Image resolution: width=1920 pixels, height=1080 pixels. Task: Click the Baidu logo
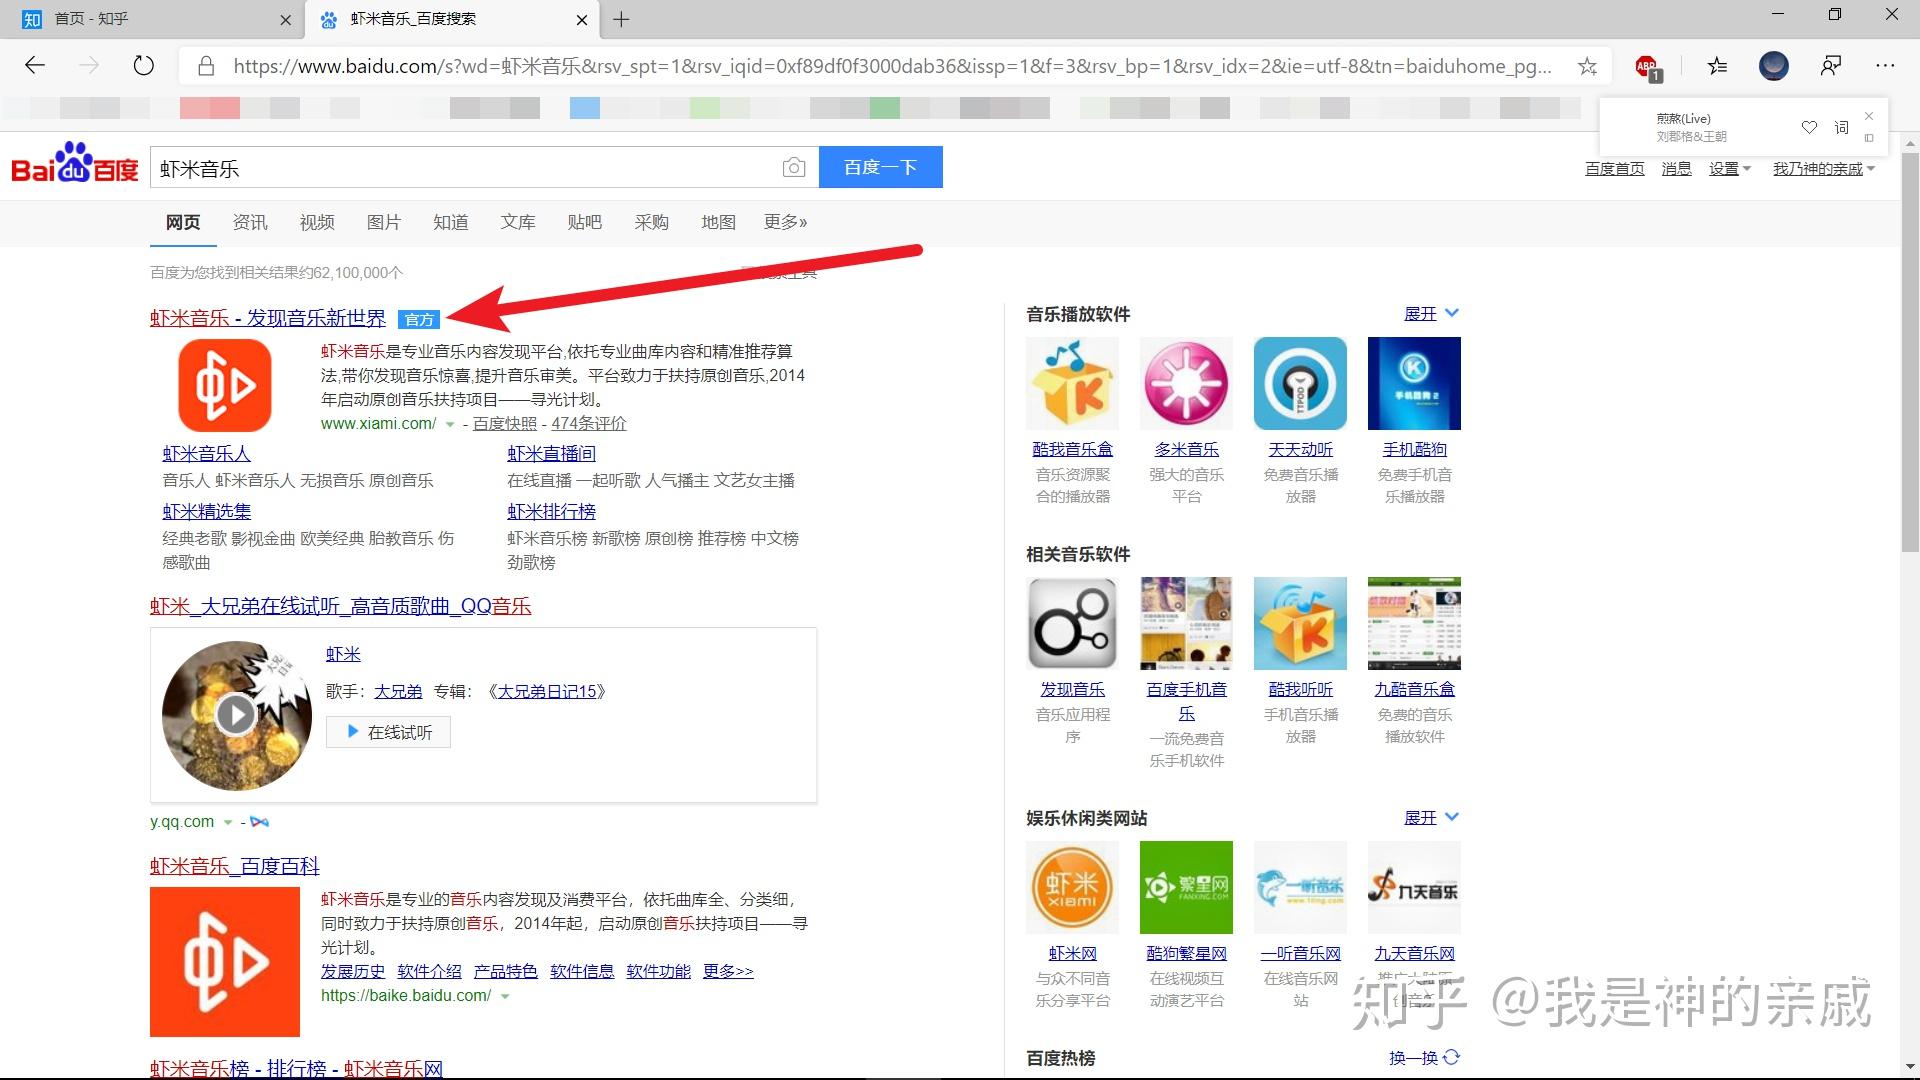(75, 163)
